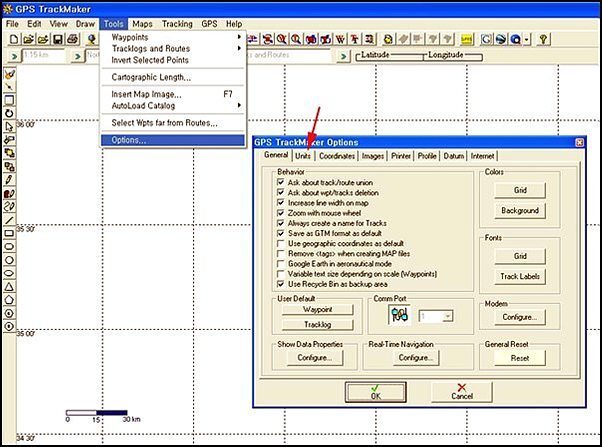Select Options... in the Tools menu

point(173,140)
